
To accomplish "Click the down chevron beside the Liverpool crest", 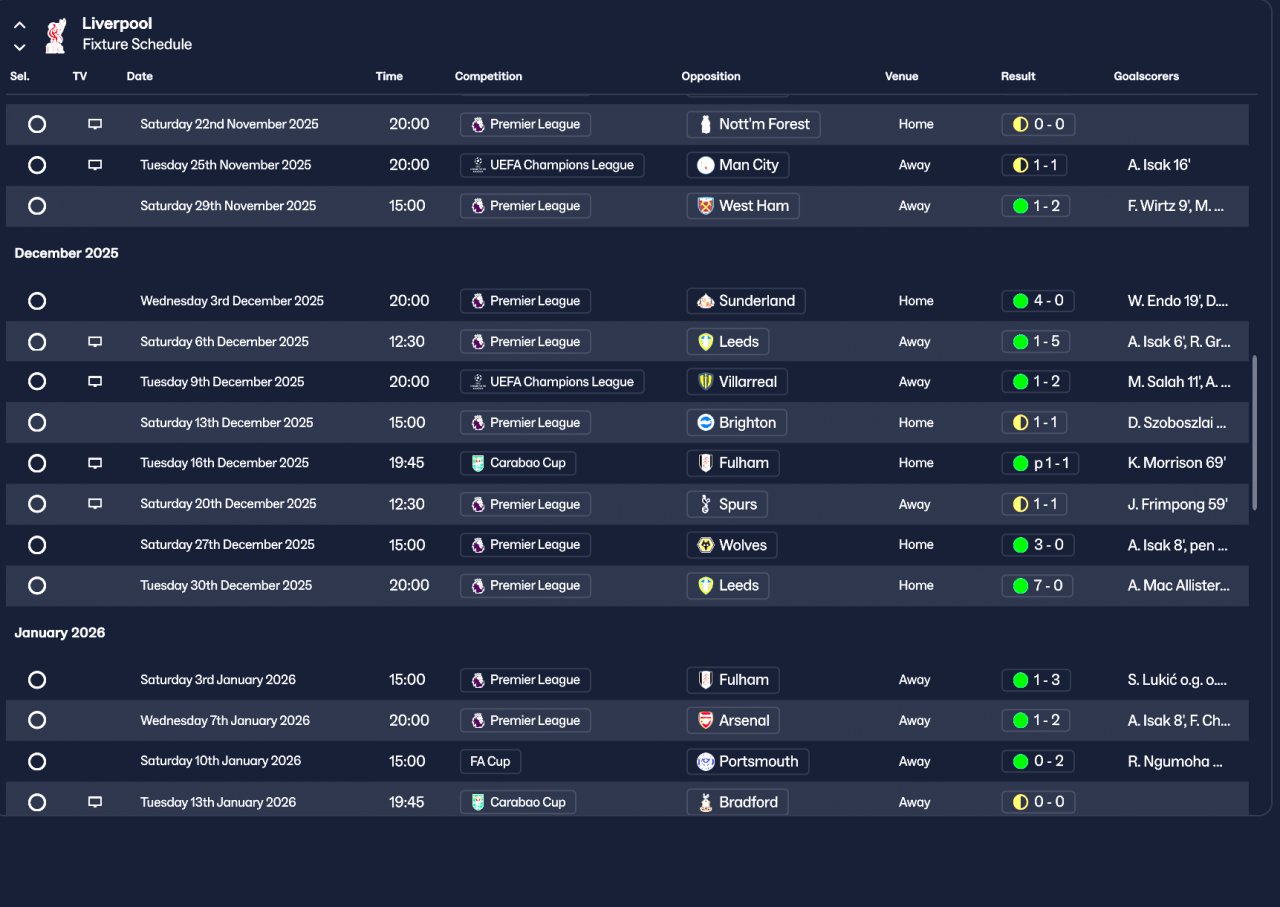I will click(x=20, y=47).
